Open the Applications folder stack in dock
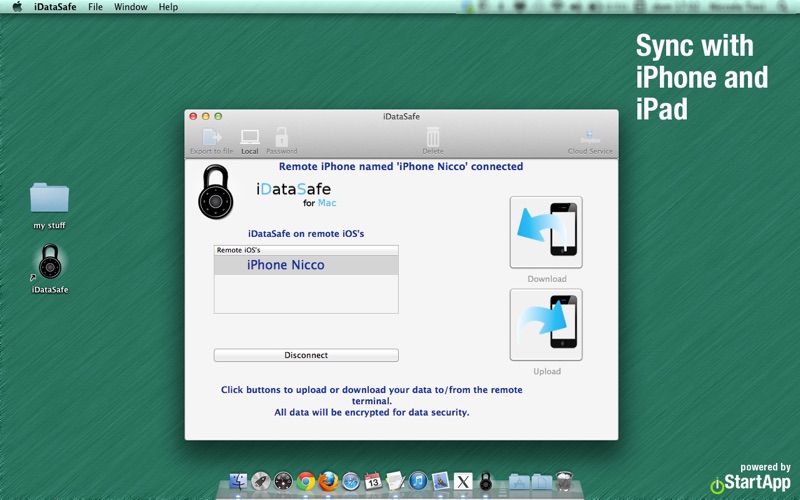The image size is (800, 500). [519, 482]
